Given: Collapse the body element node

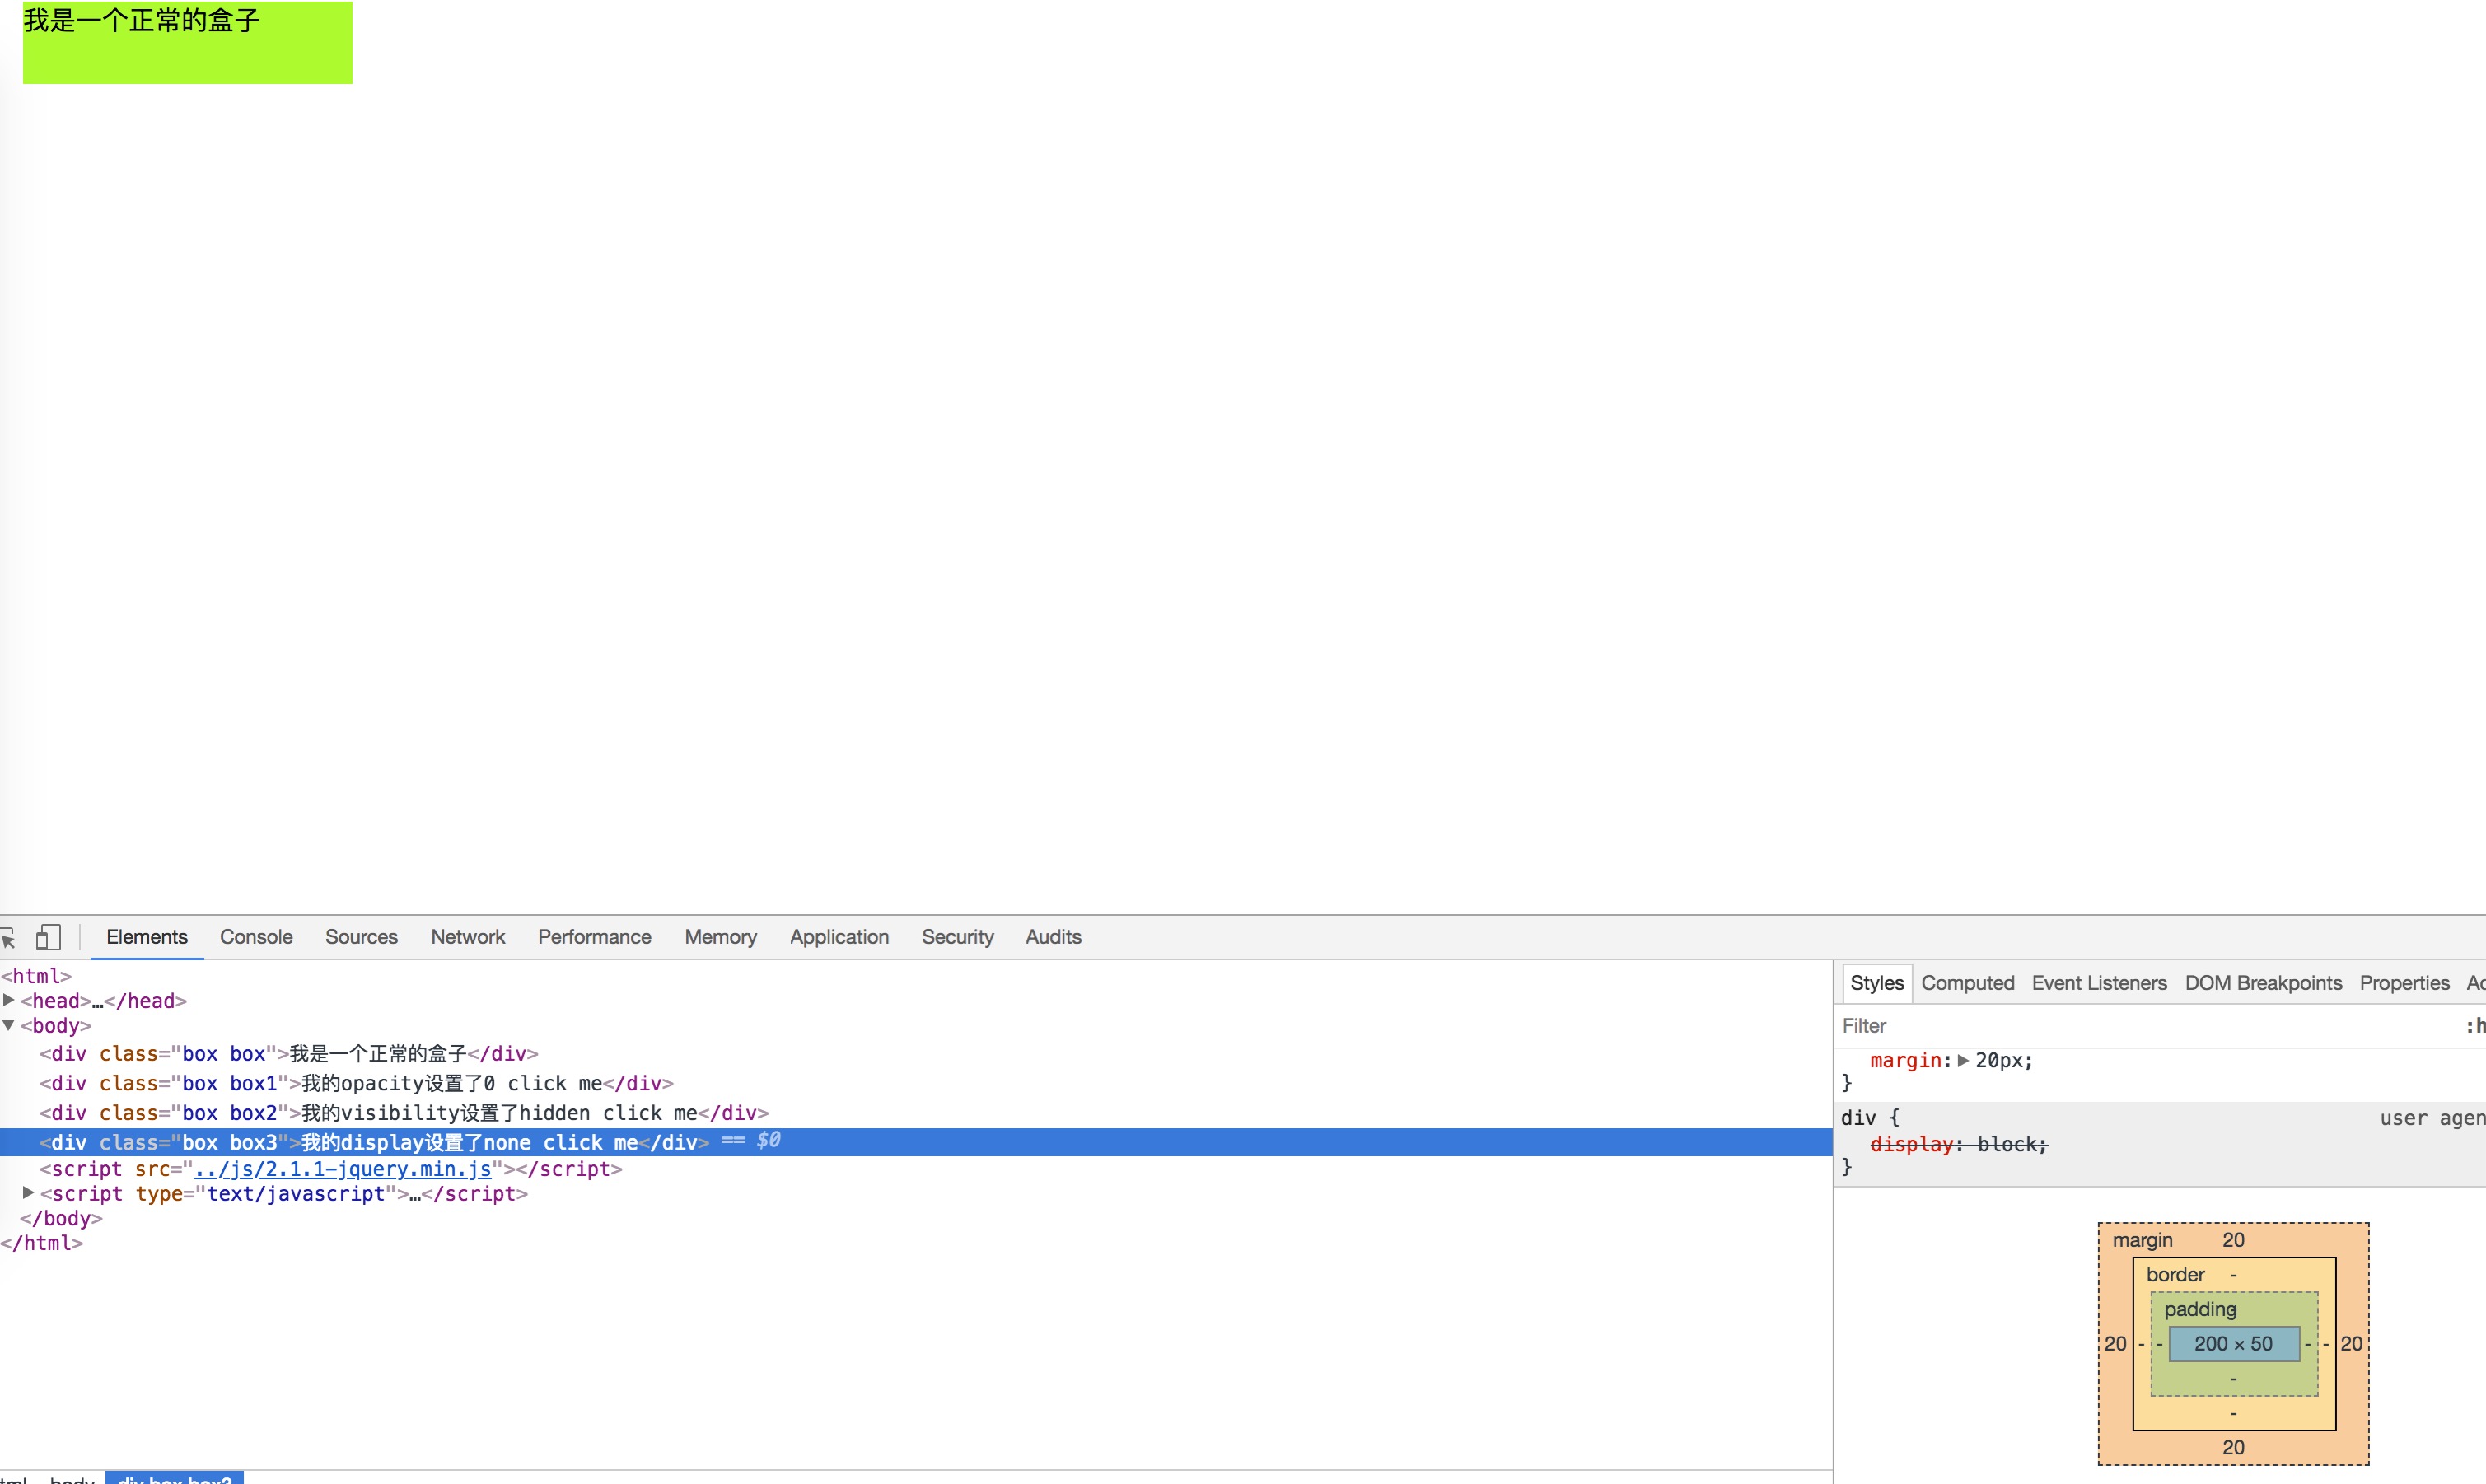Looking at the screenshot, I should (x=9, y=1025).
